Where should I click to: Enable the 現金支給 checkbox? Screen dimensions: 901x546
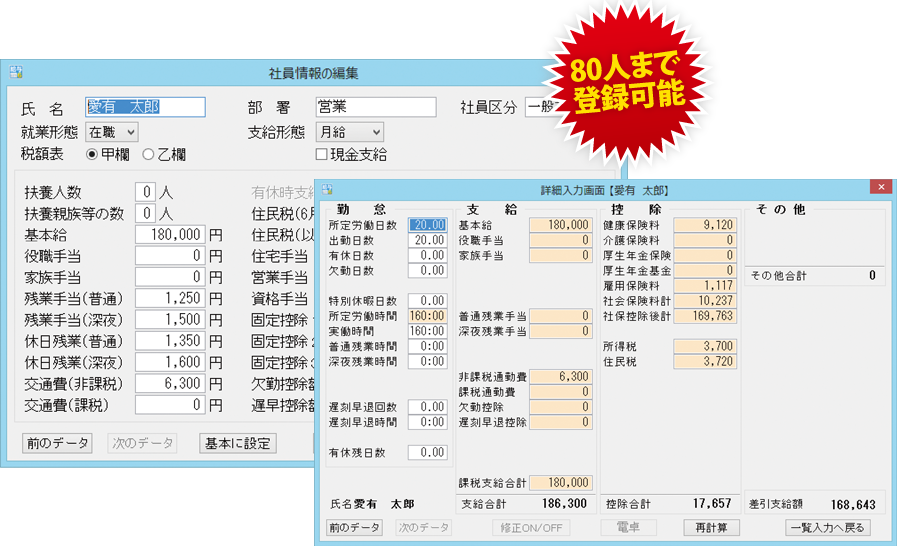point(322,155)
